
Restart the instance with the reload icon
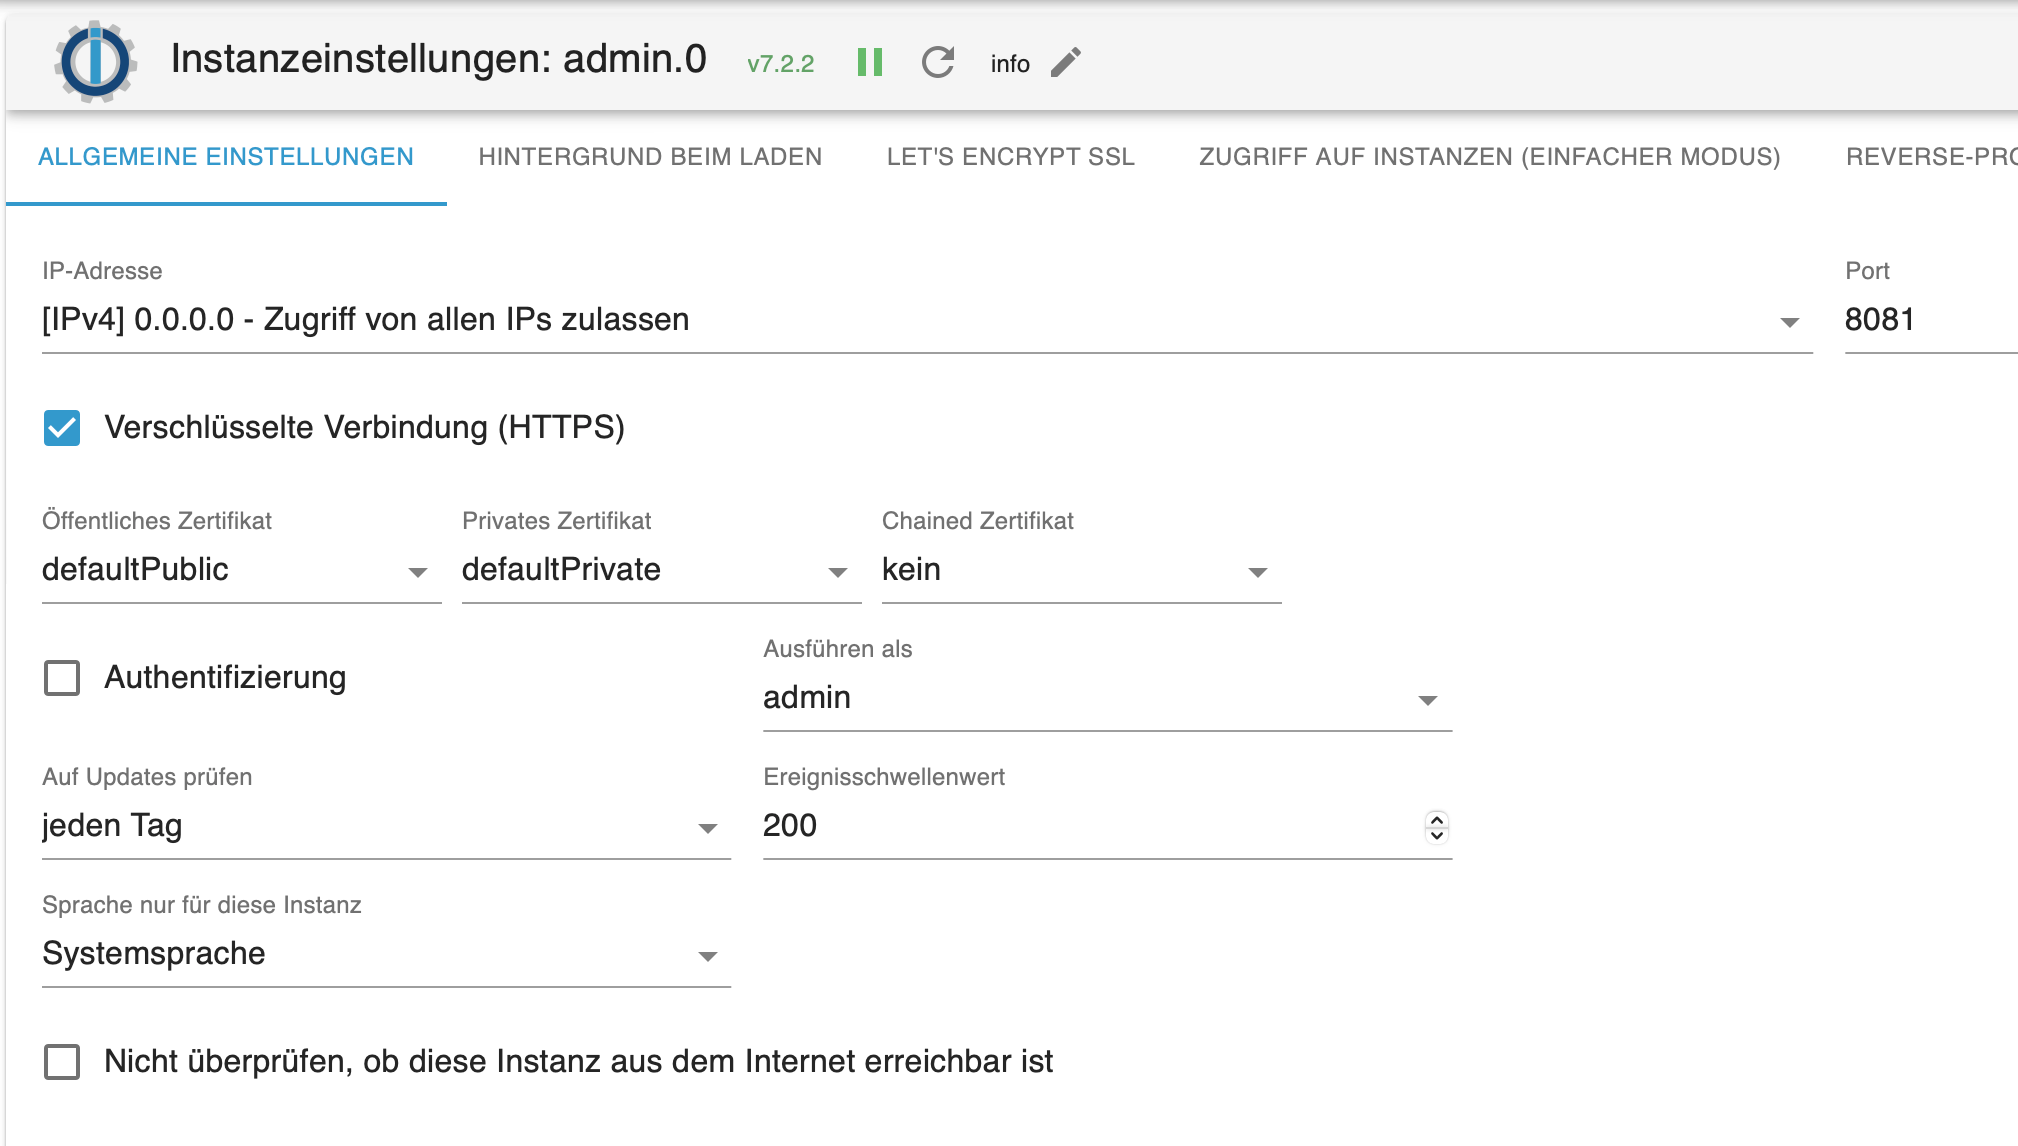938,62
